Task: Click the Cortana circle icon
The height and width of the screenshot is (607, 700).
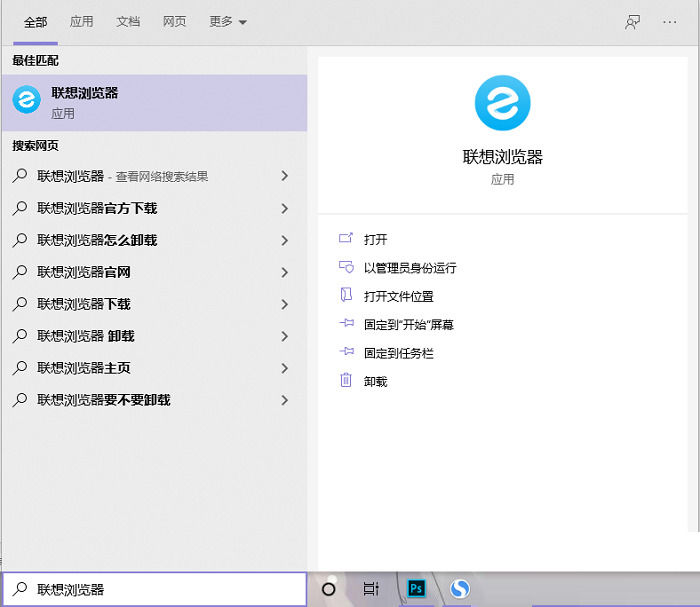Action: [x=328, y=589]
